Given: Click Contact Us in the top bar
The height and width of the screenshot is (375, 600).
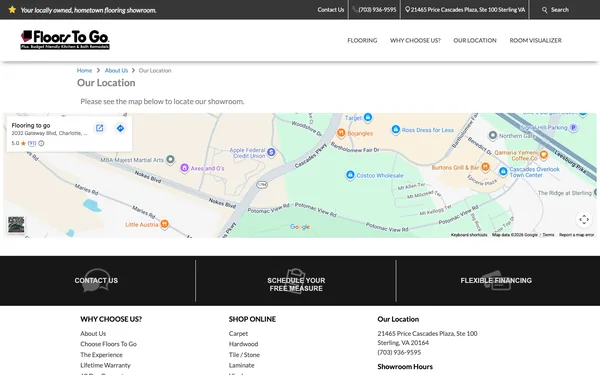Looking at the screenshot, I should pos(331,10).
